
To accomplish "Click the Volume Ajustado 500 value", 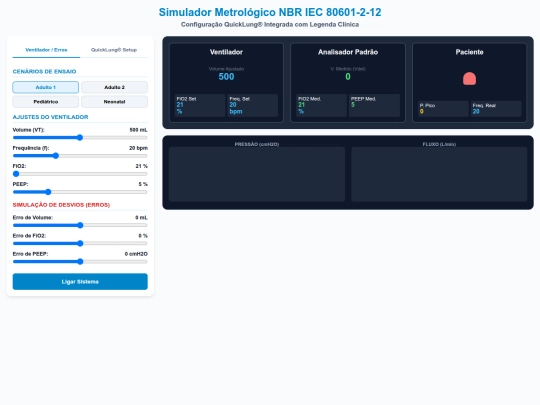I will pos(226,77).
